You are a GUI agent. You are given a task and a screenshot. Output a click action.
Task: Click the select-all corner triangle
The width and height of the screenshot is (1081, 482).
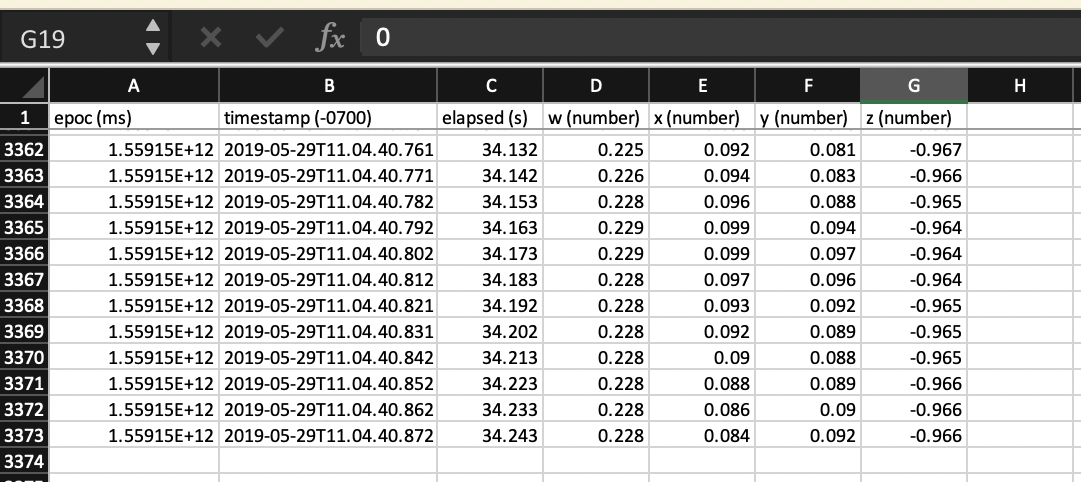pos(23,87)
